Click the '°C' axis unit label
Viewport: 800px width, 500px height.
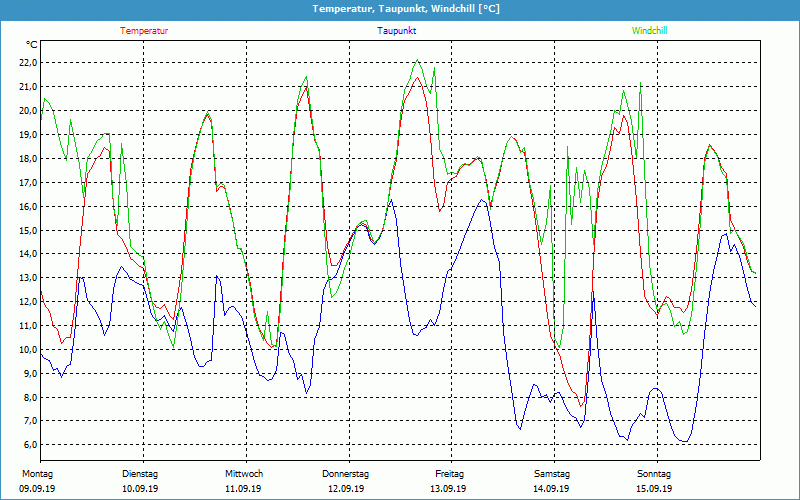point(32,45)
